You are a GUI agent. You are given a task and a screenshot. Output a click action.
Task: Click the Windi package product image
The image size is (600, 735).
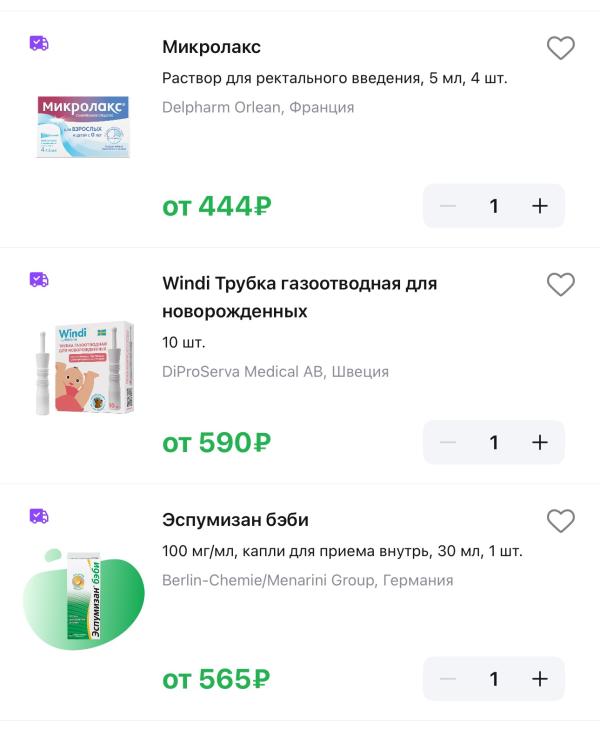coord(84,367)
